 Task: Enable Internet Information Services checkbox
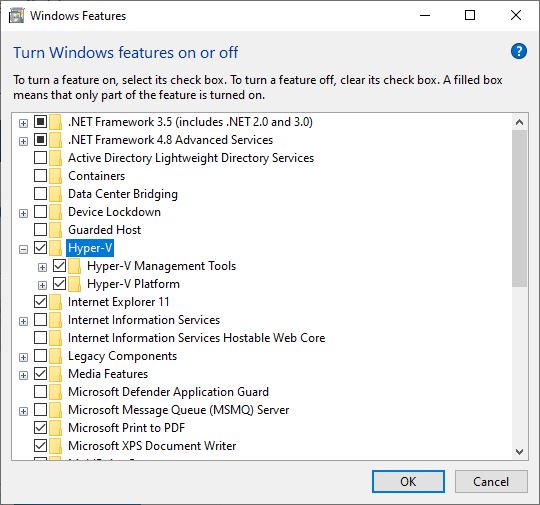[x=41, y=320]
